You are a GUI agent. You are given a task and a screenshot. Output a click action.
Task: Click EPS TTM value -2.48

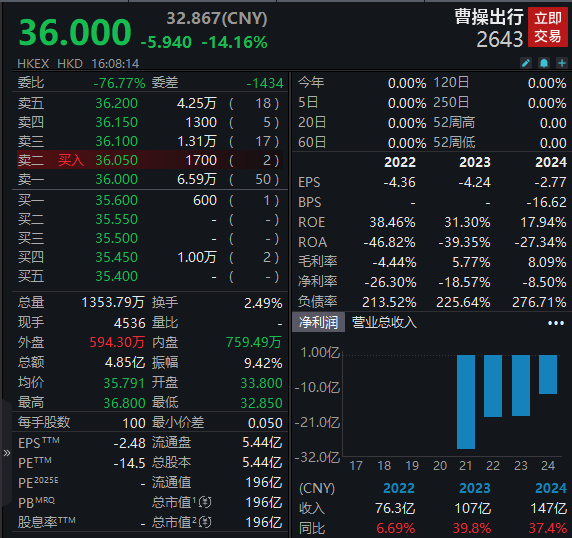(129, 443)
